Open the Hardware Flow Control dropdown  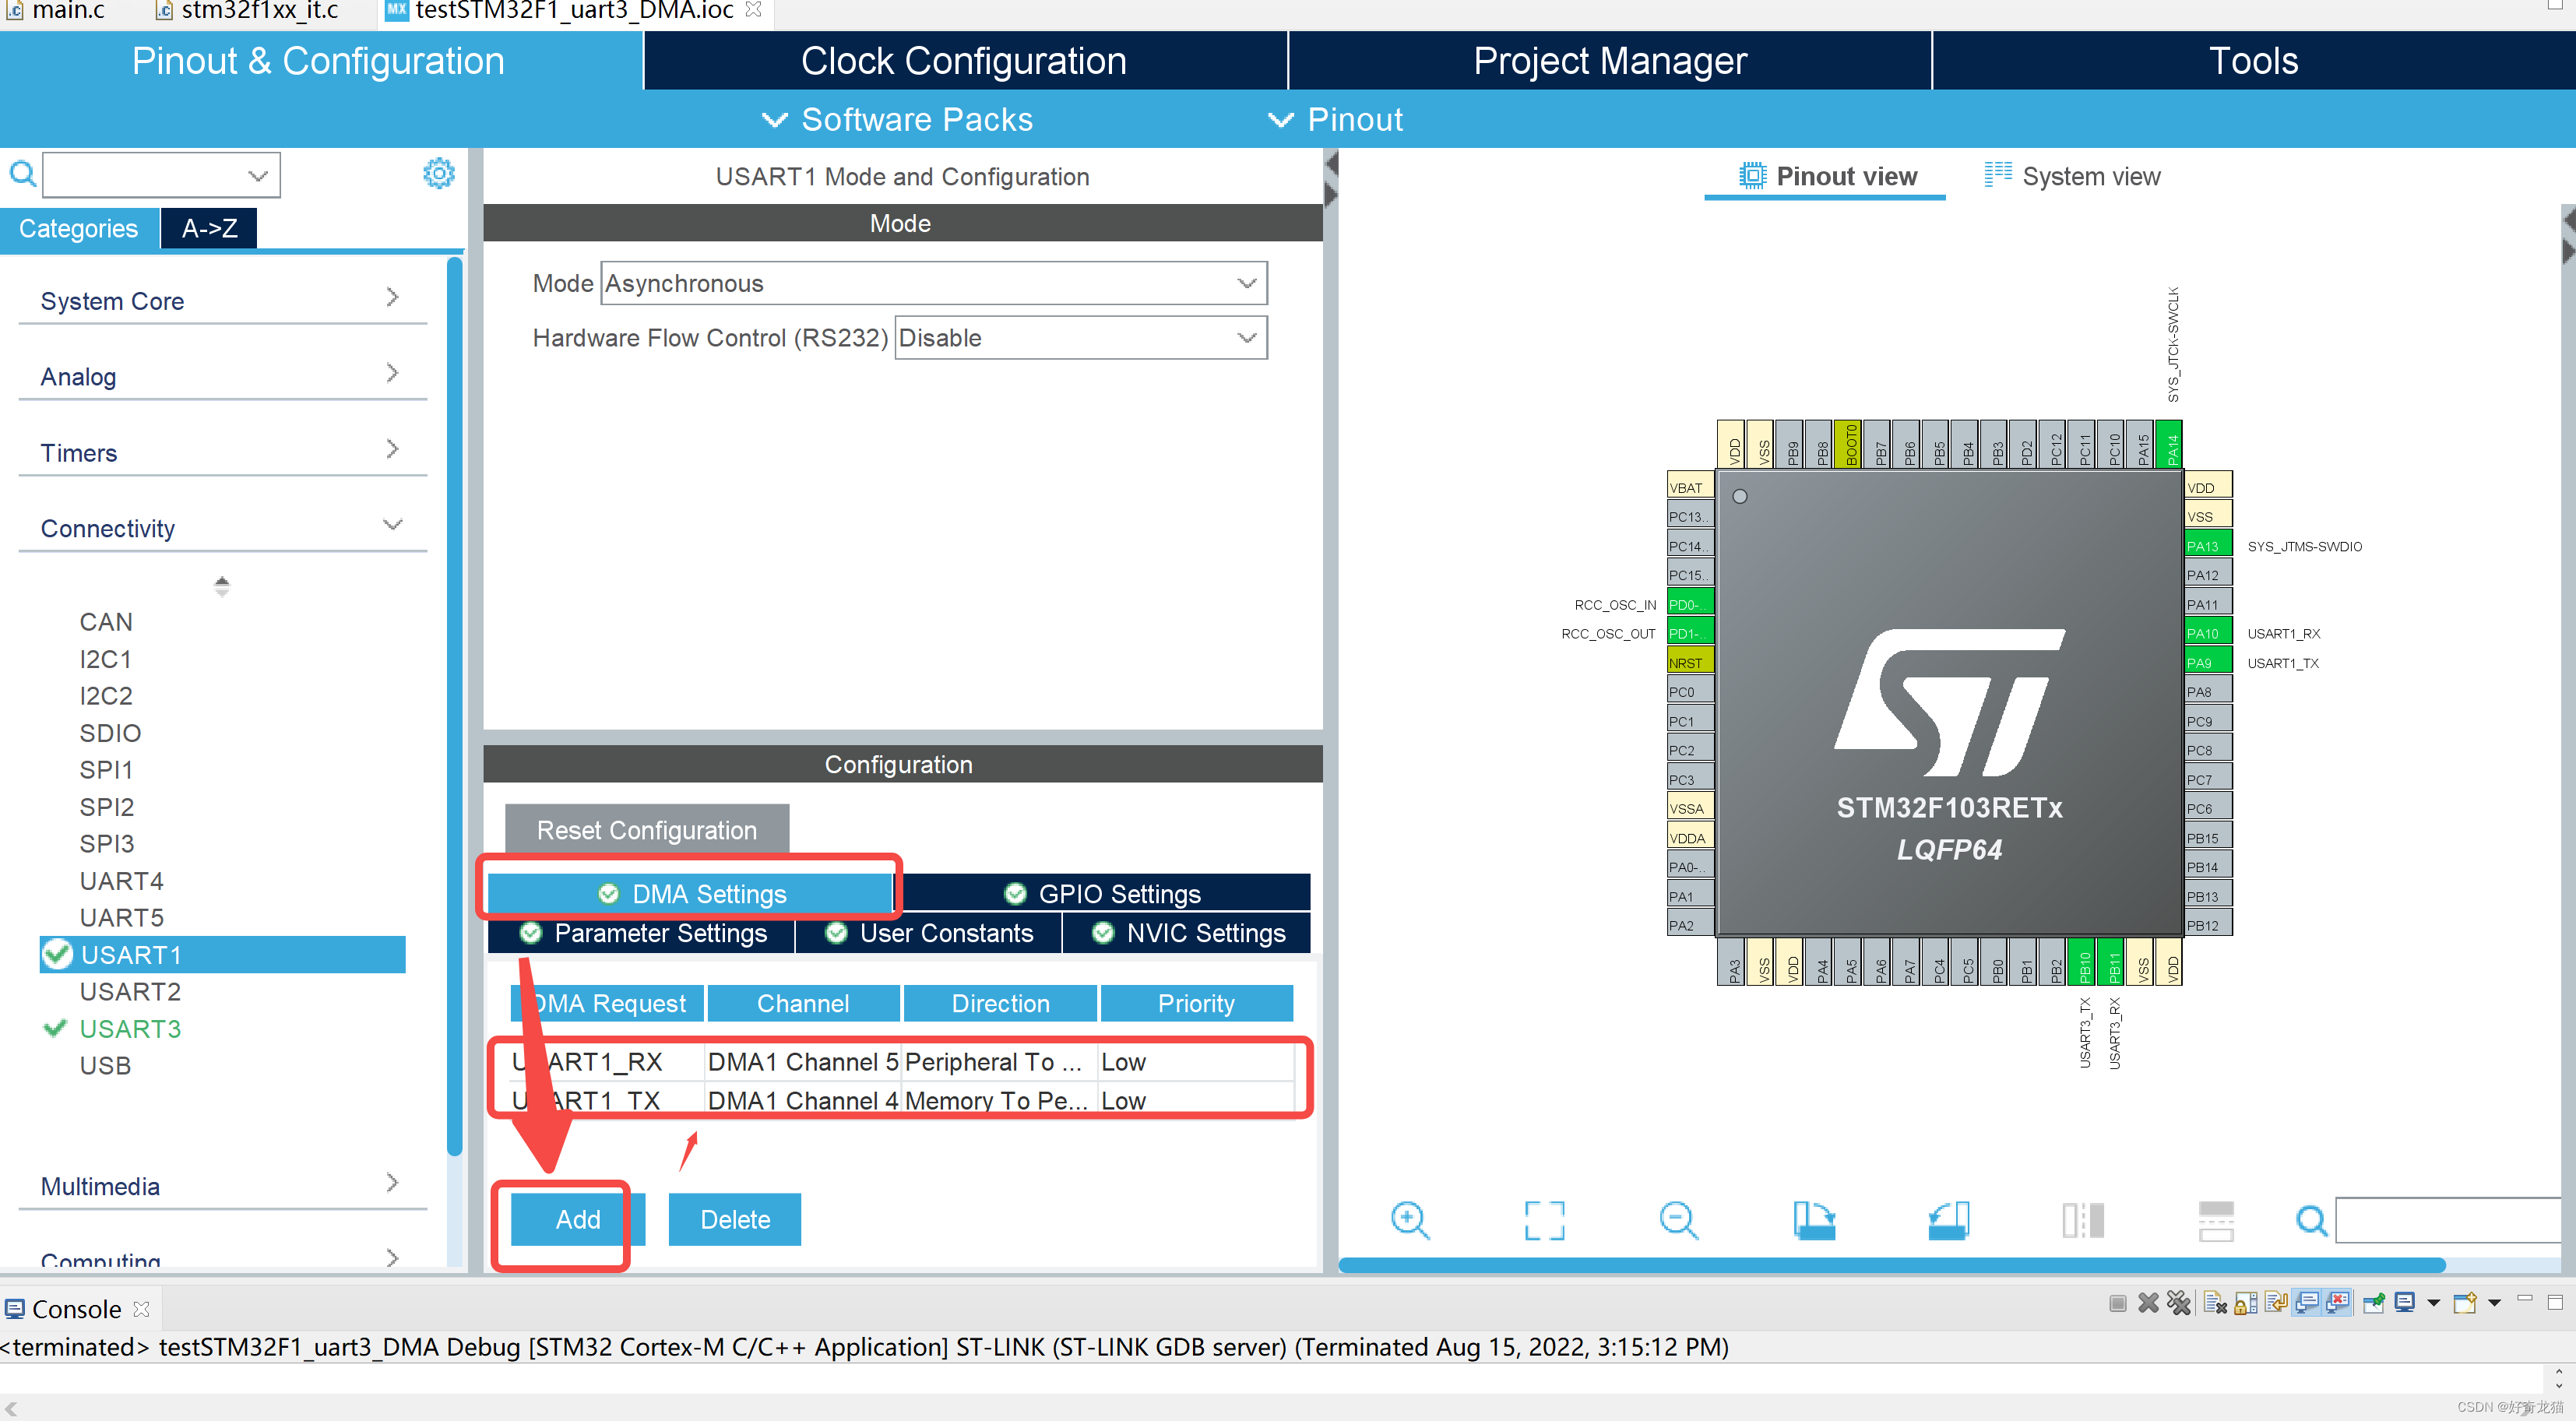point(1079,338)
